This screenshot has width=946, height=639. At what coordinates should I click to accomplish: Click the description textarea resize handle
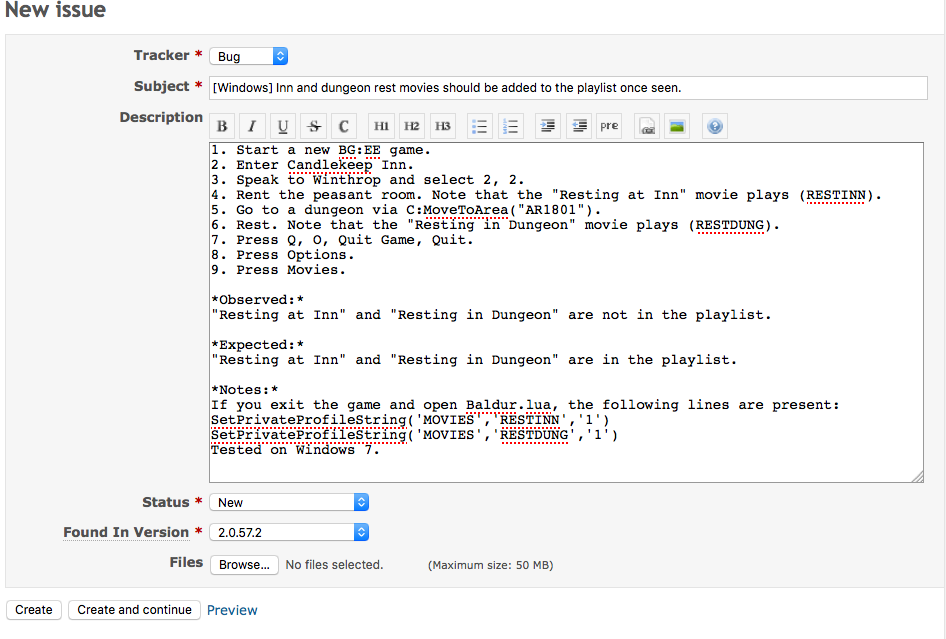click(918, 477)
